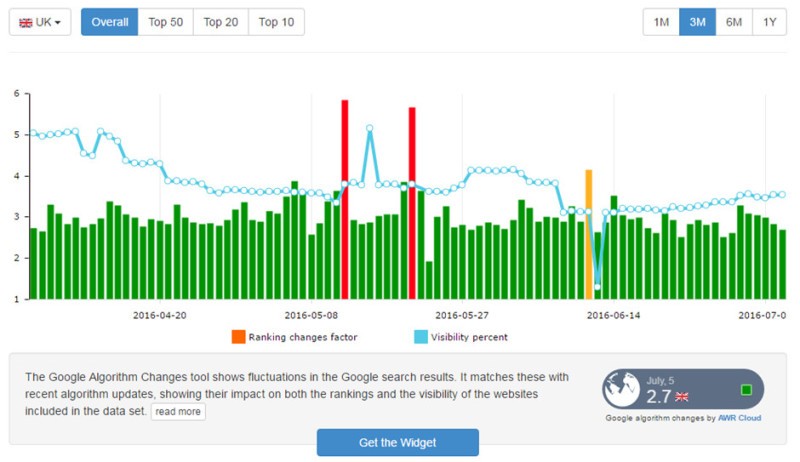Click the lowest visibility point near 2016-06-14

click(597, 287)
